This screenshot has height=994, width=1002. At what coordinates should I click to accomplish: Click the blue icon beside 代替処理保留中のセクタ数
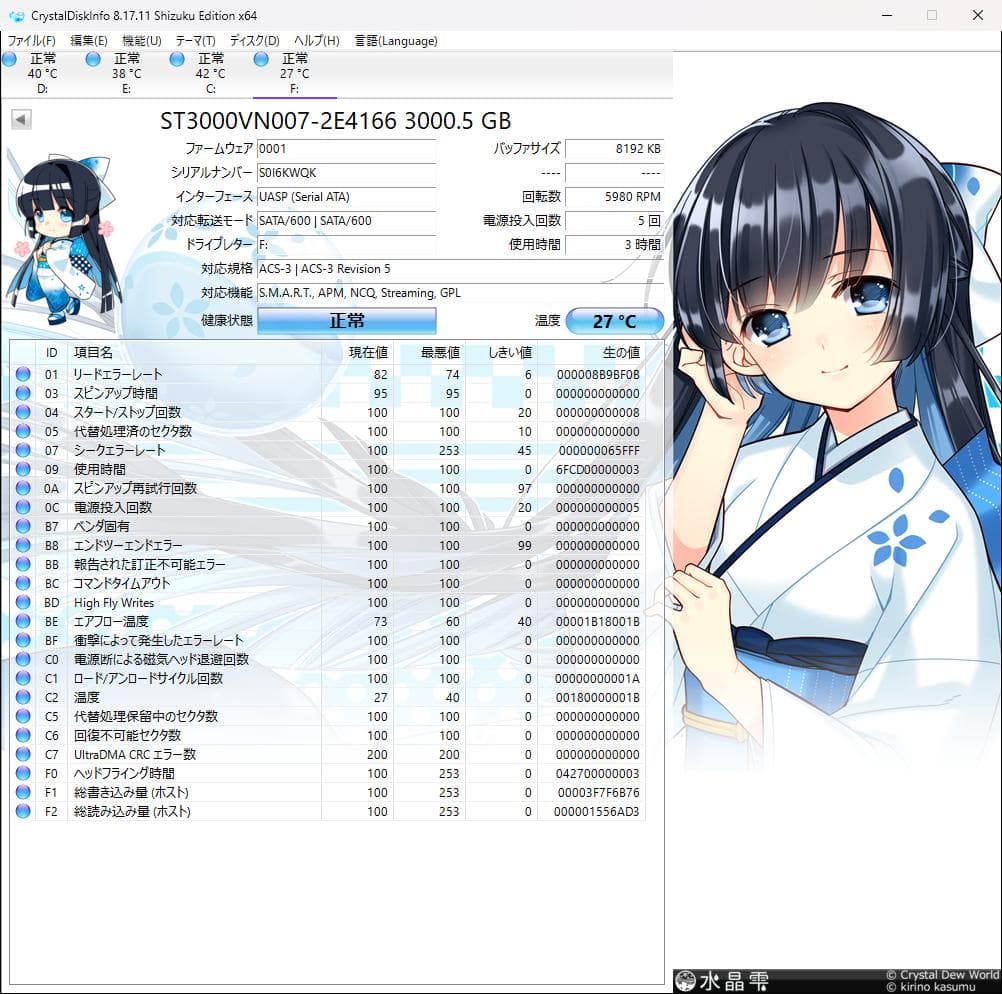(x=22, y=716)
